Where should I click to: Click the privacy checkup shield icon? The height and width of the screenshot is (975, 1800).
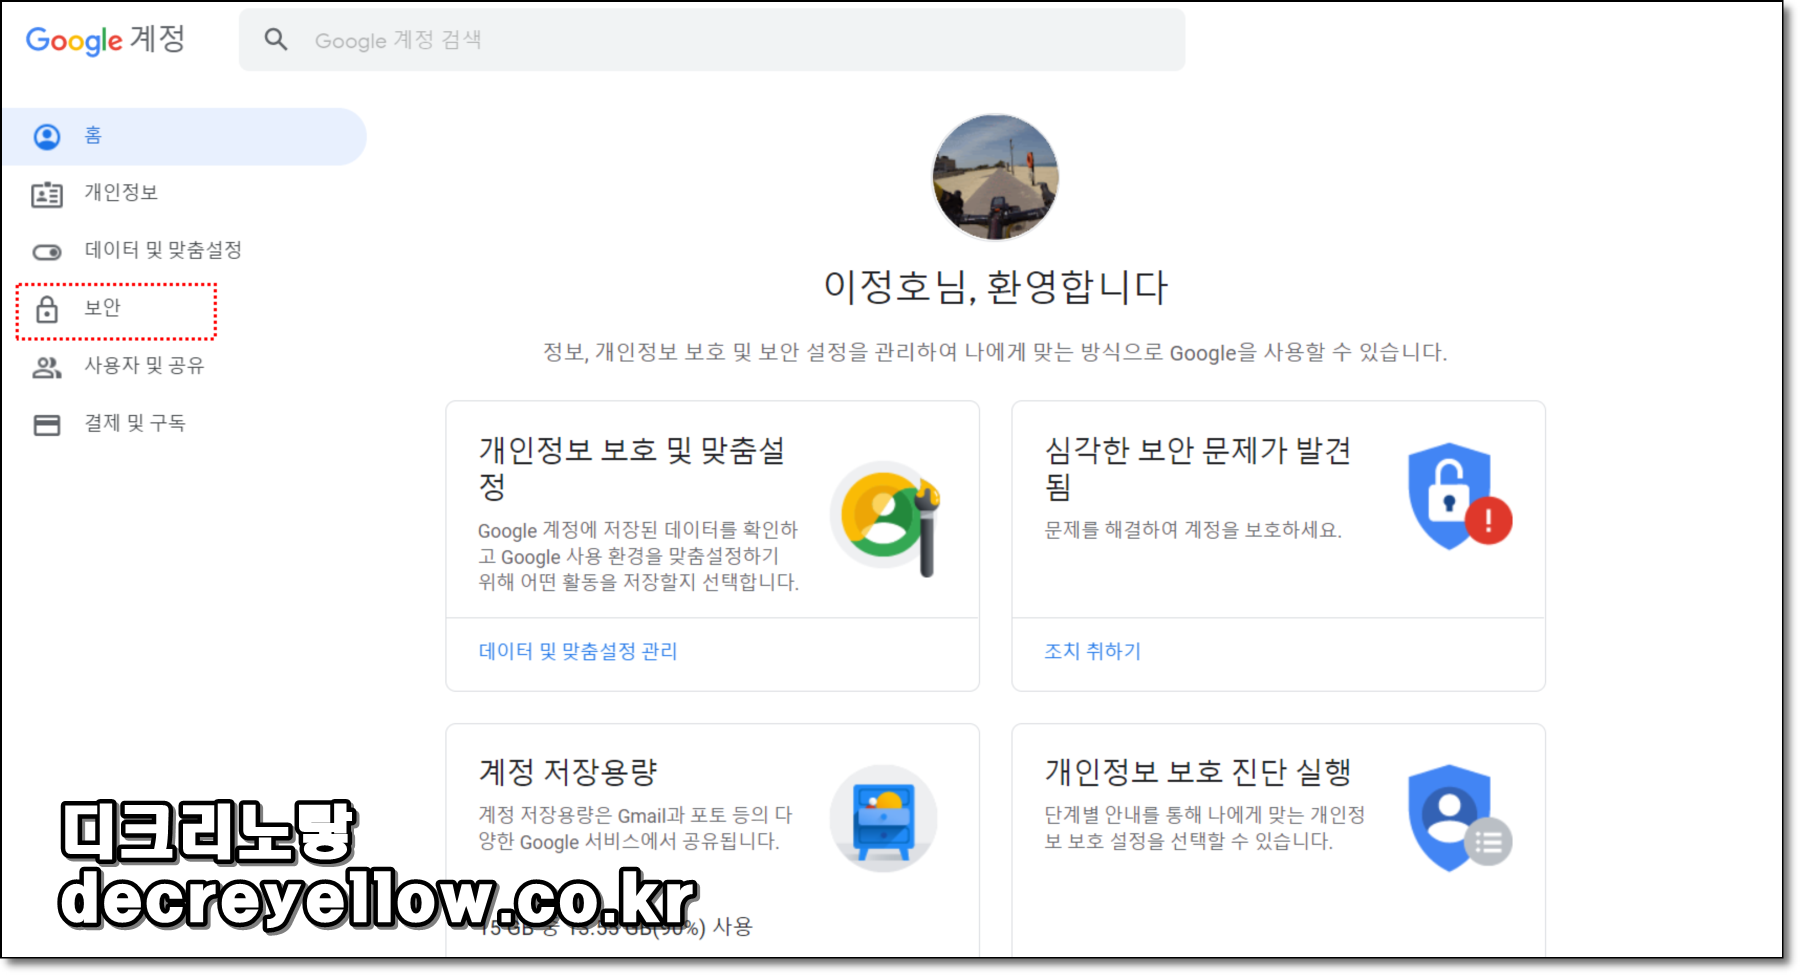(1459, 818)
